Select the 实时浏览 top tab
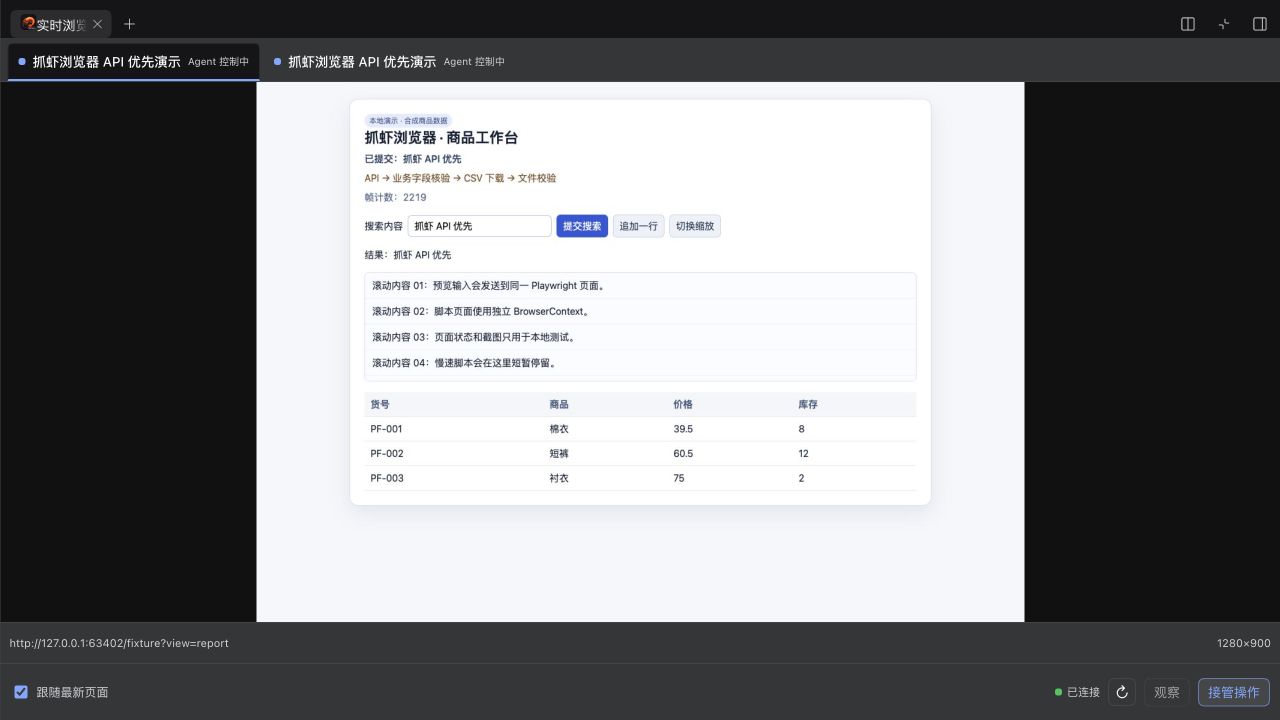 click(x=60, y=24)
